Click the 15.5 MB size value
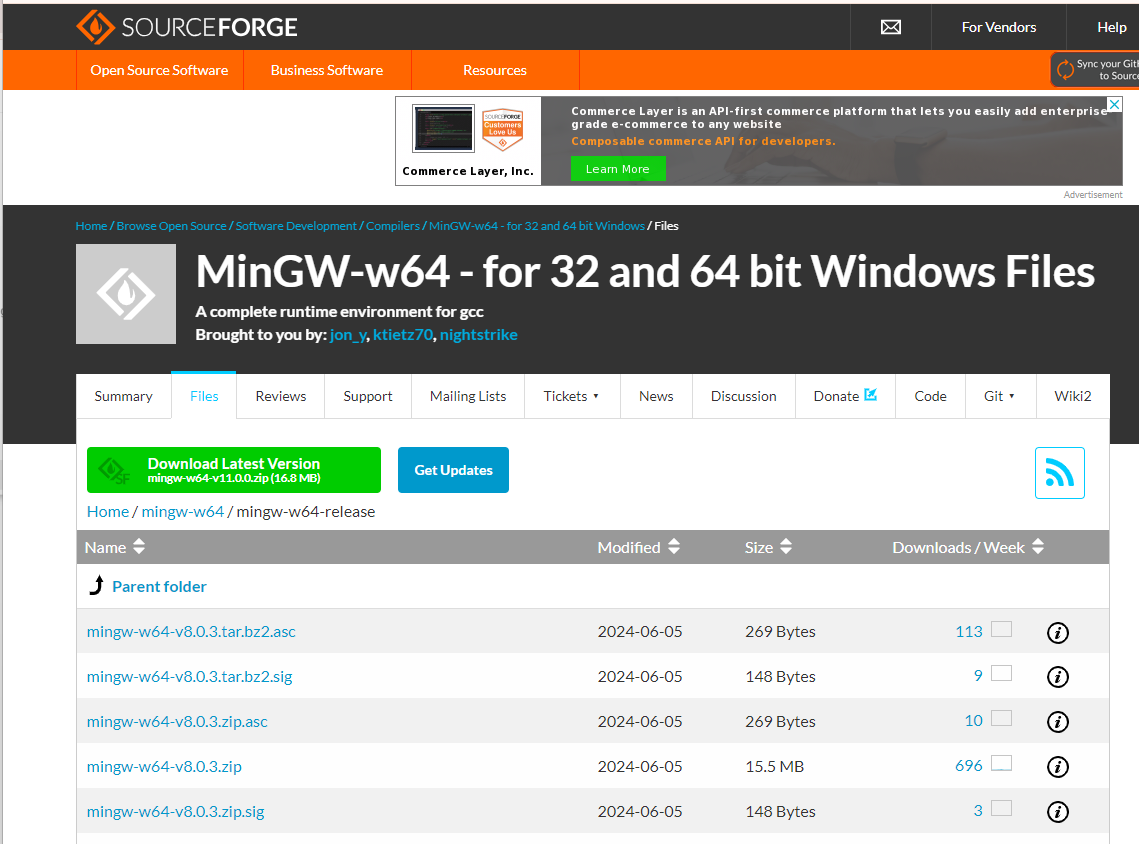Image resolution: width=1139 pixels, height=844 pixels. [x=774, y=767]
